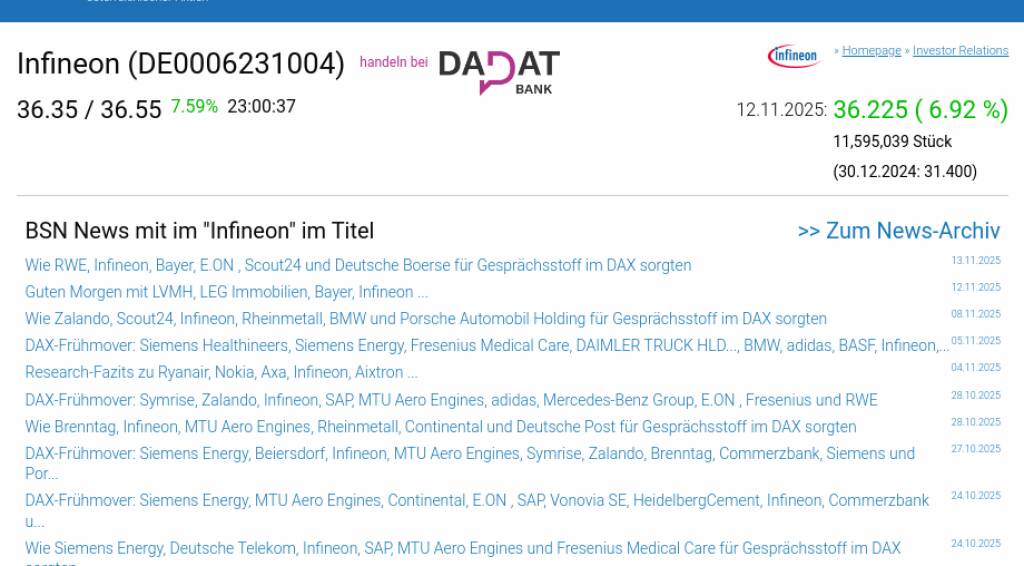The width and height of the screenshot is (1024, 566).
Task: Open the DAX-Frühmover Symrise, Zalando article
Action: (x=451, y=400)
